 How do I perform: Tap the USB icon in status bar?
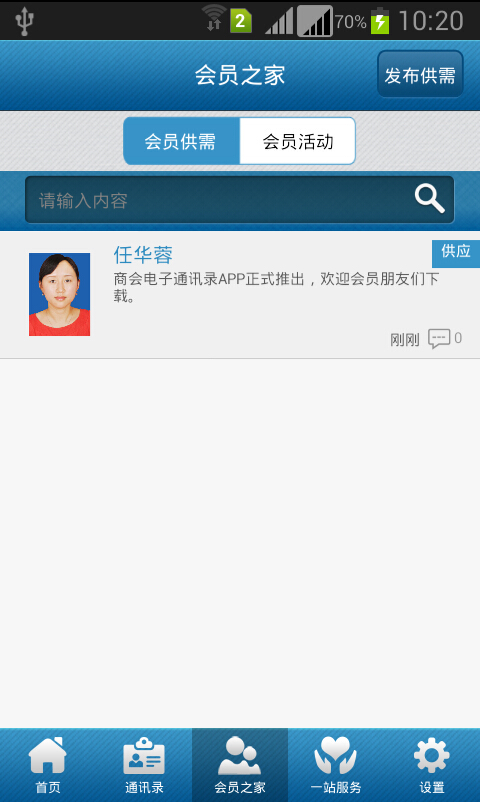24,20
